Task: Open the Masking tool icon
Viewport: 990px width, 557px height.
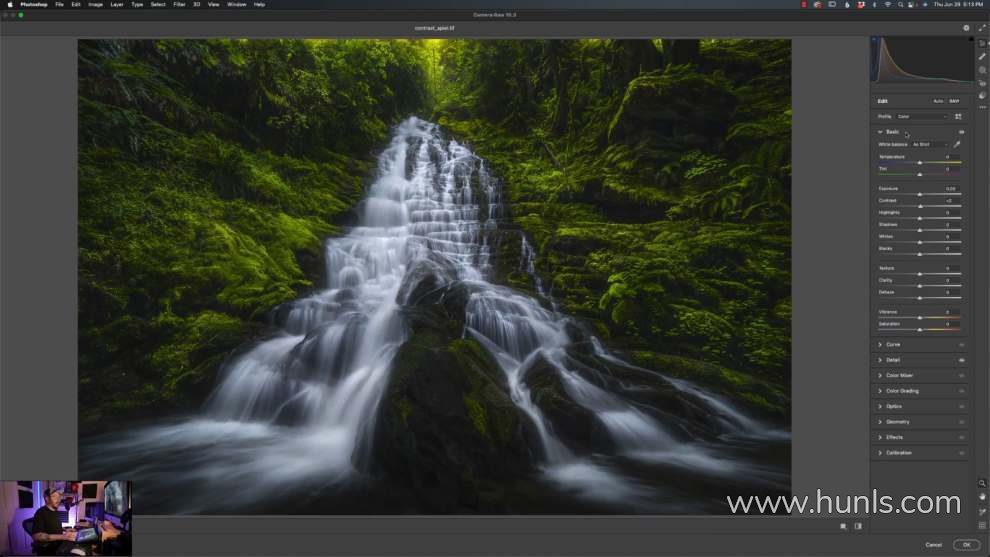Action: pyautogui.click(x=982, y=70)
